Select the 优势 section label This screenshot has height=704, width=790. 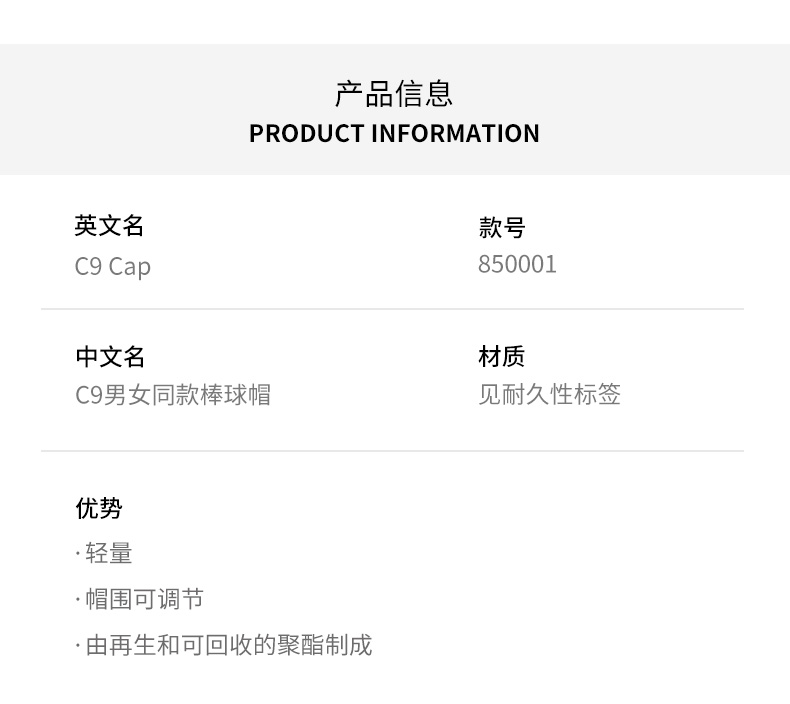point(99,508)
